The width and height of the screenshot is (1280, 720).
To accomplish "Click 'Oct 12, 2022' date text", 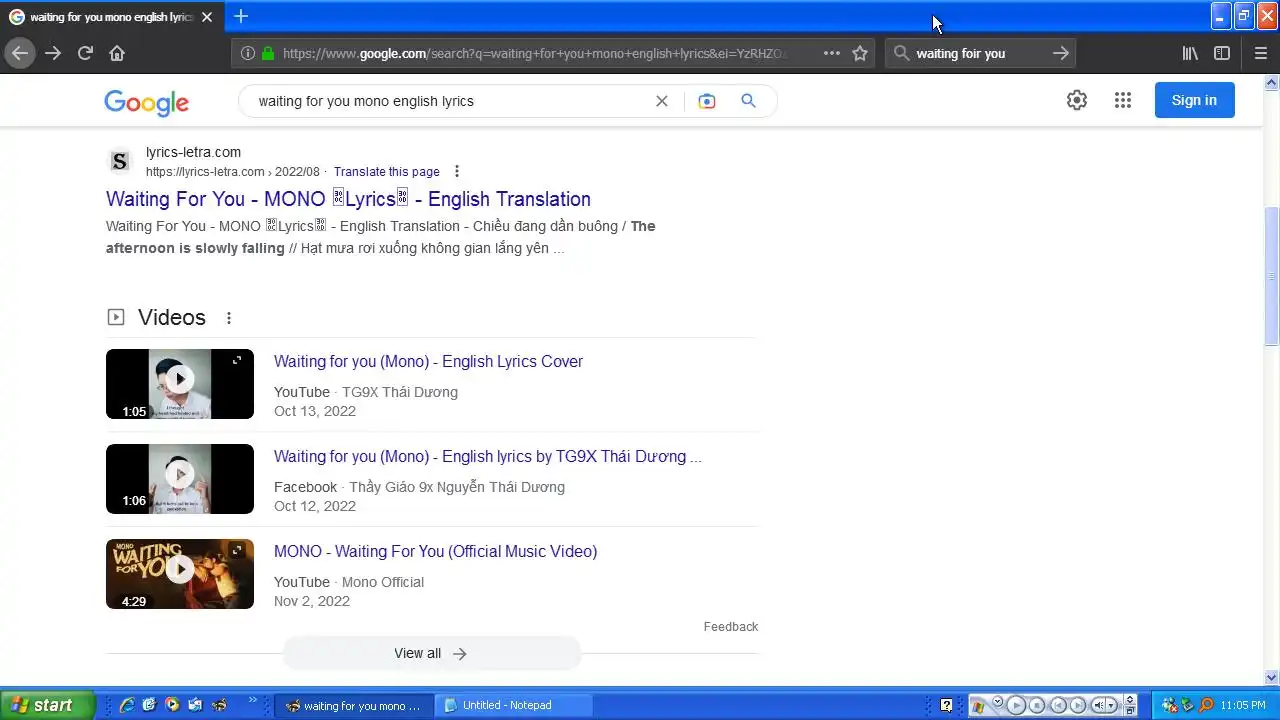I will pyautogui.click(x=315, y=506).
